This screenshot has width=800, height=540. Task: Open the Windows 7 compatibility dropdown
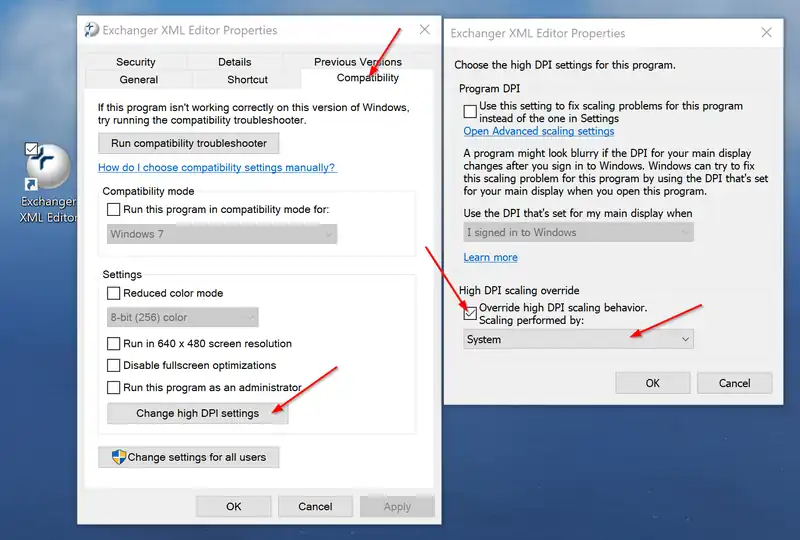[x=222, y=234]
